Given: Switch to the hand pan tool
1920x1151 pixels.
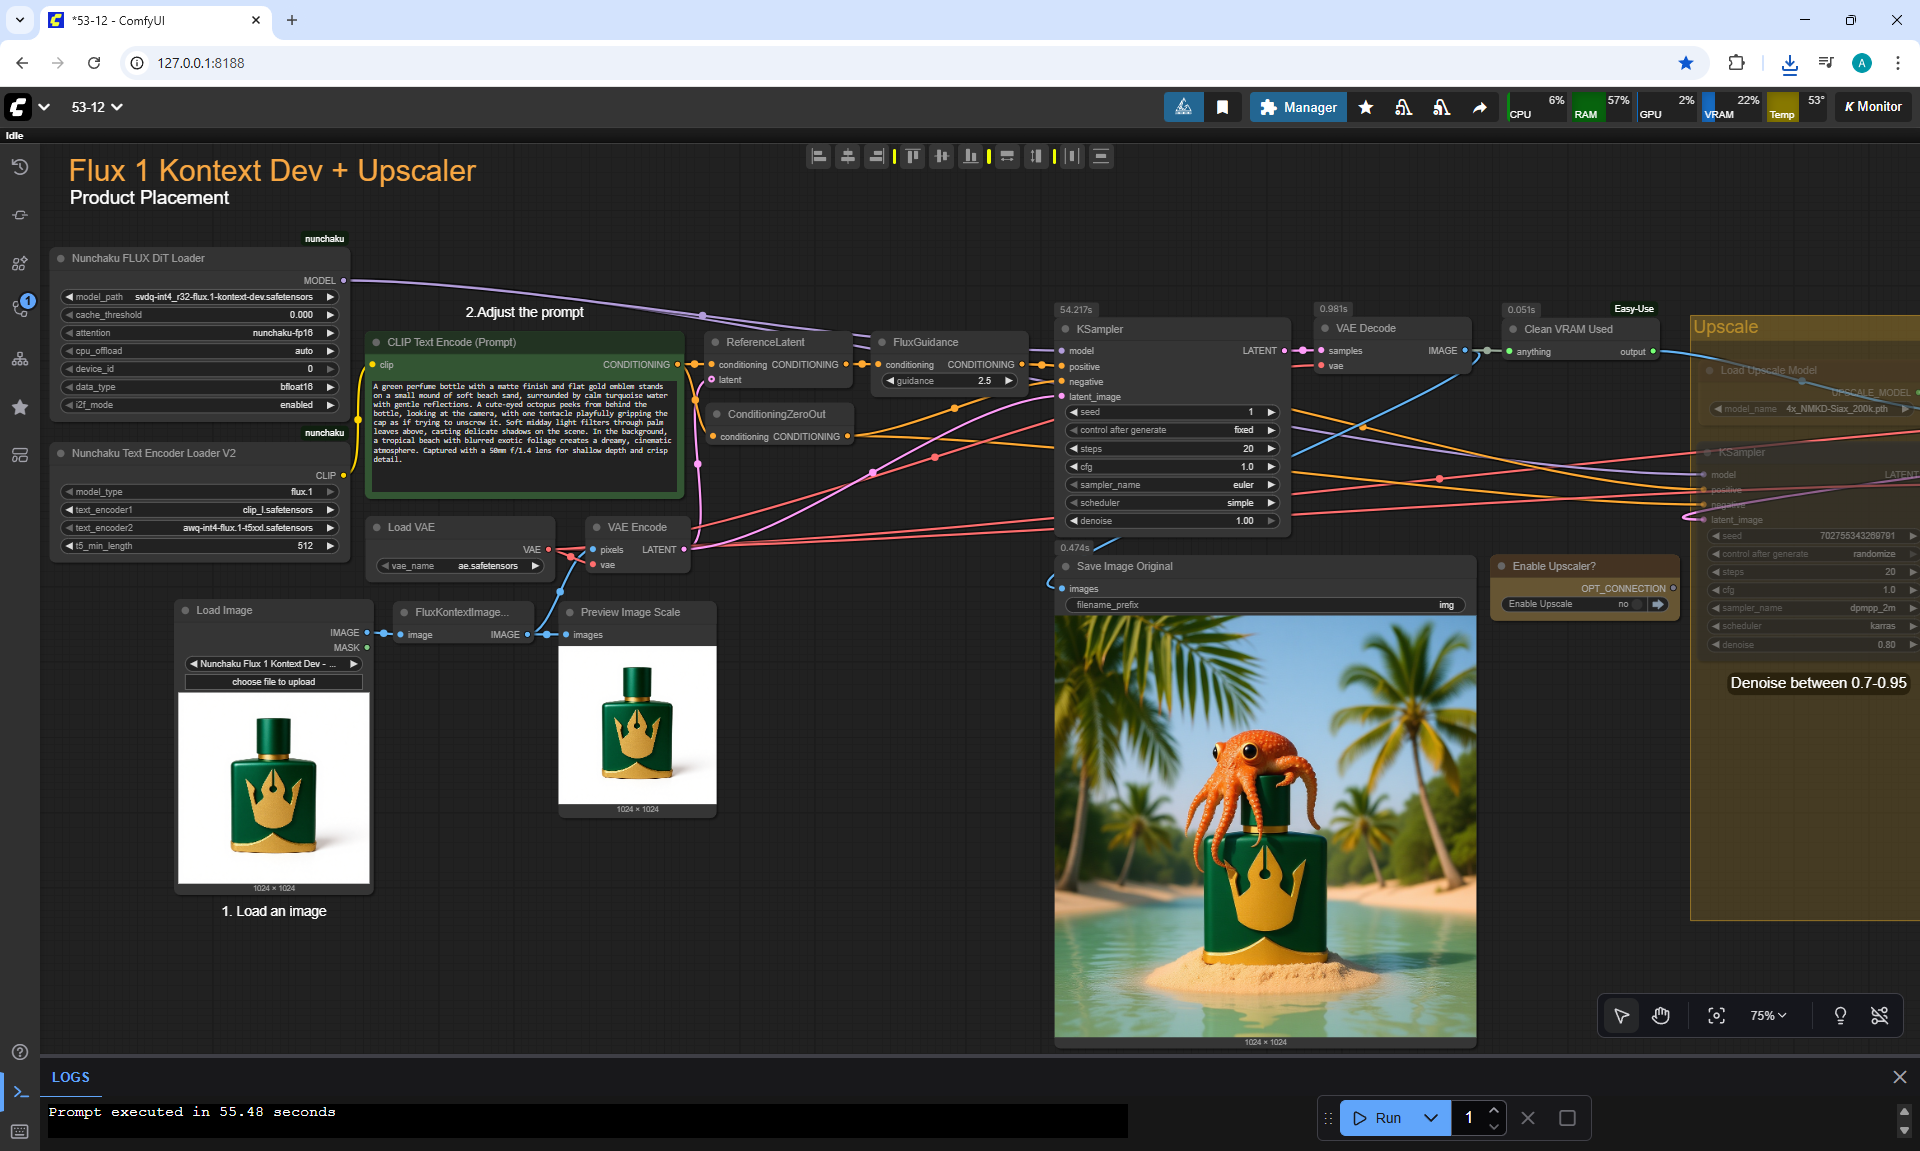Looking at the screenshot, I should pyautogui.click(x=1661, y=1016).
